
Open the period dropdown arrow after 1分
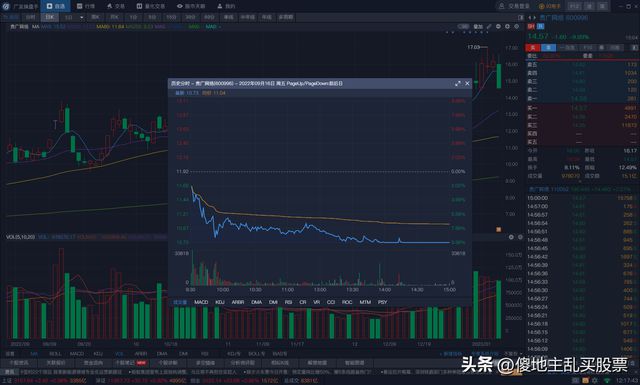pyautogui.click(x=82, y=18)
